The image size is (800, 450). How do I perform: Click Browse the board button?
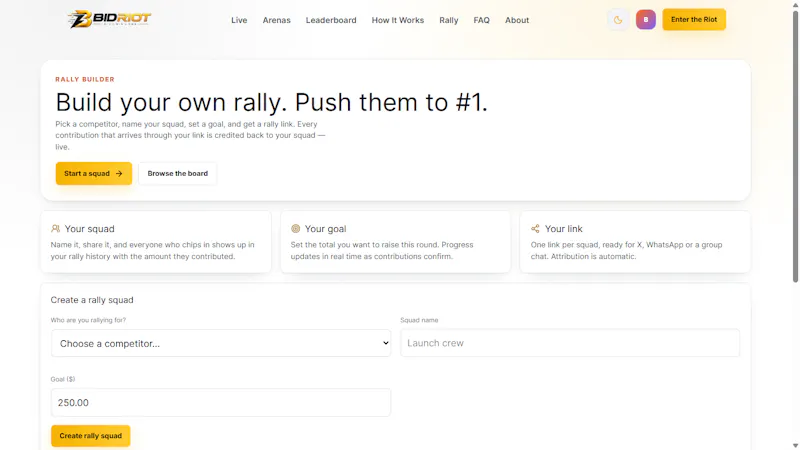(x=178, y=173)
